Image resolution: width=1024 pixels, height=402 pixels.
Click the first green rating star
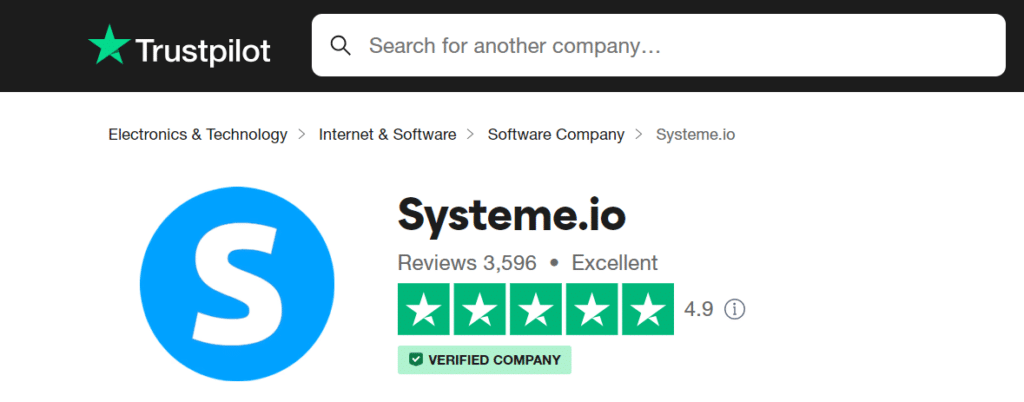(423, 309)
